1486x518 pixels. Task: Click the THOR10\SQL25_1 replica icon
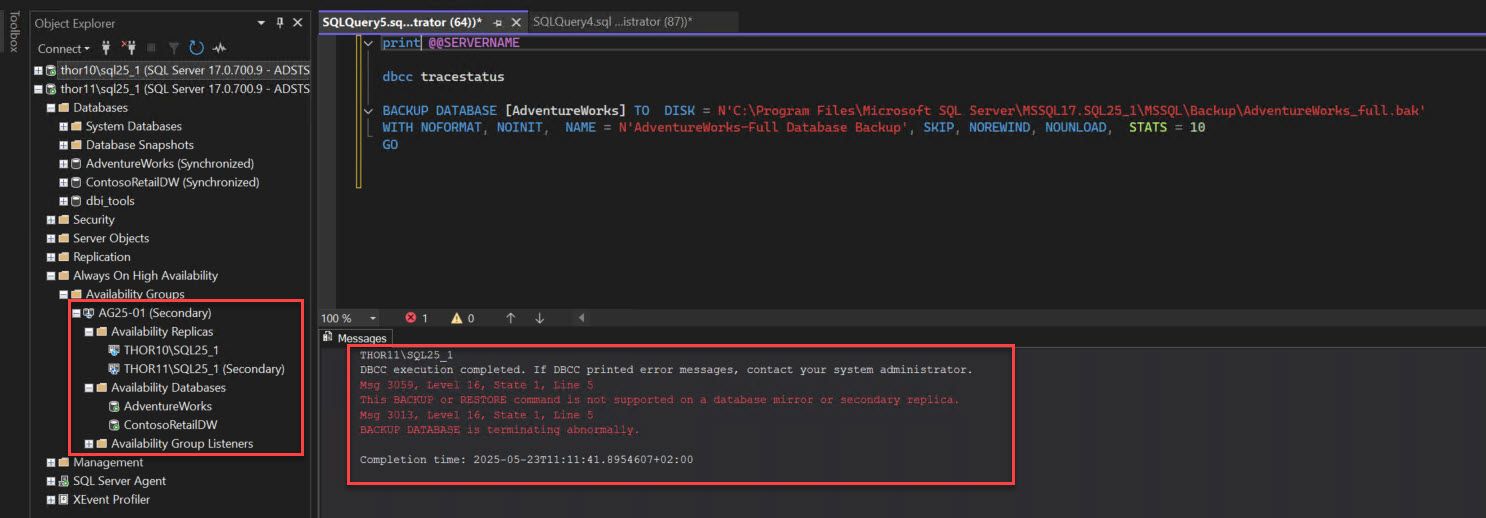(114, 350)
